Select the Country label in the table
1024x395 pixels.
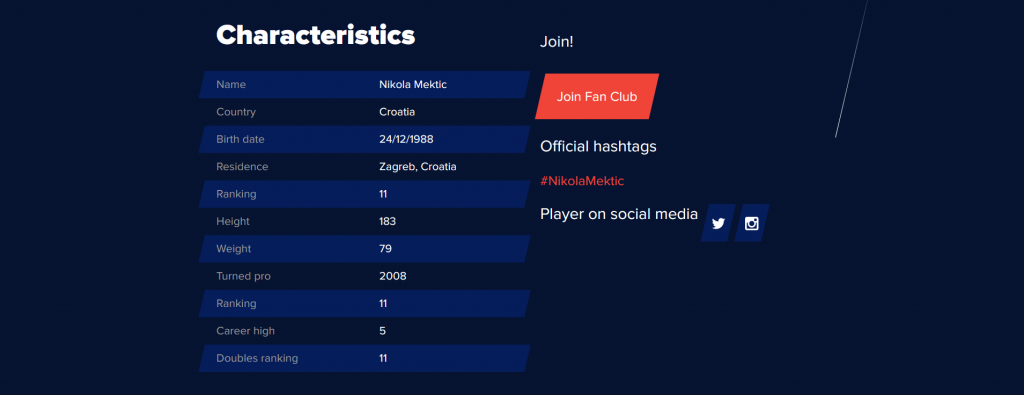(236, 112)
